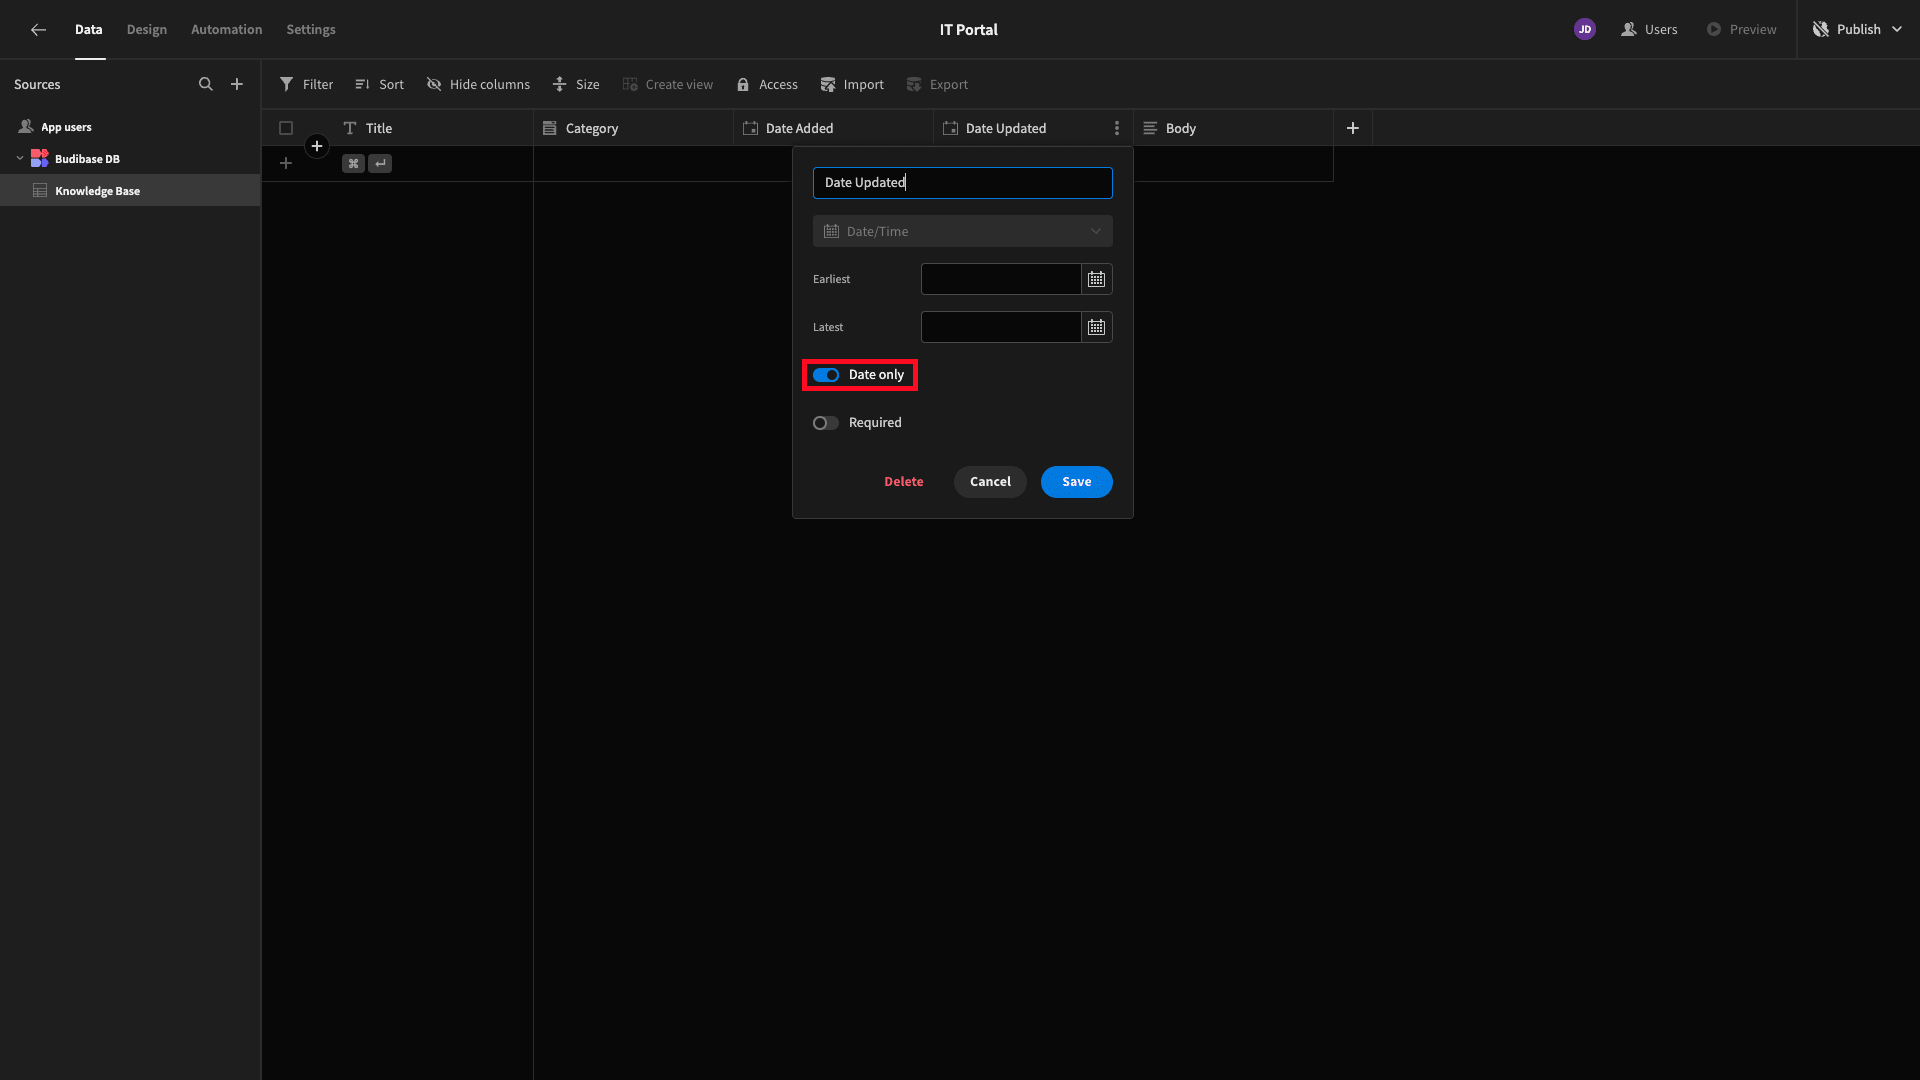
Task: Switch to the Automation tab
Action: 227,29
